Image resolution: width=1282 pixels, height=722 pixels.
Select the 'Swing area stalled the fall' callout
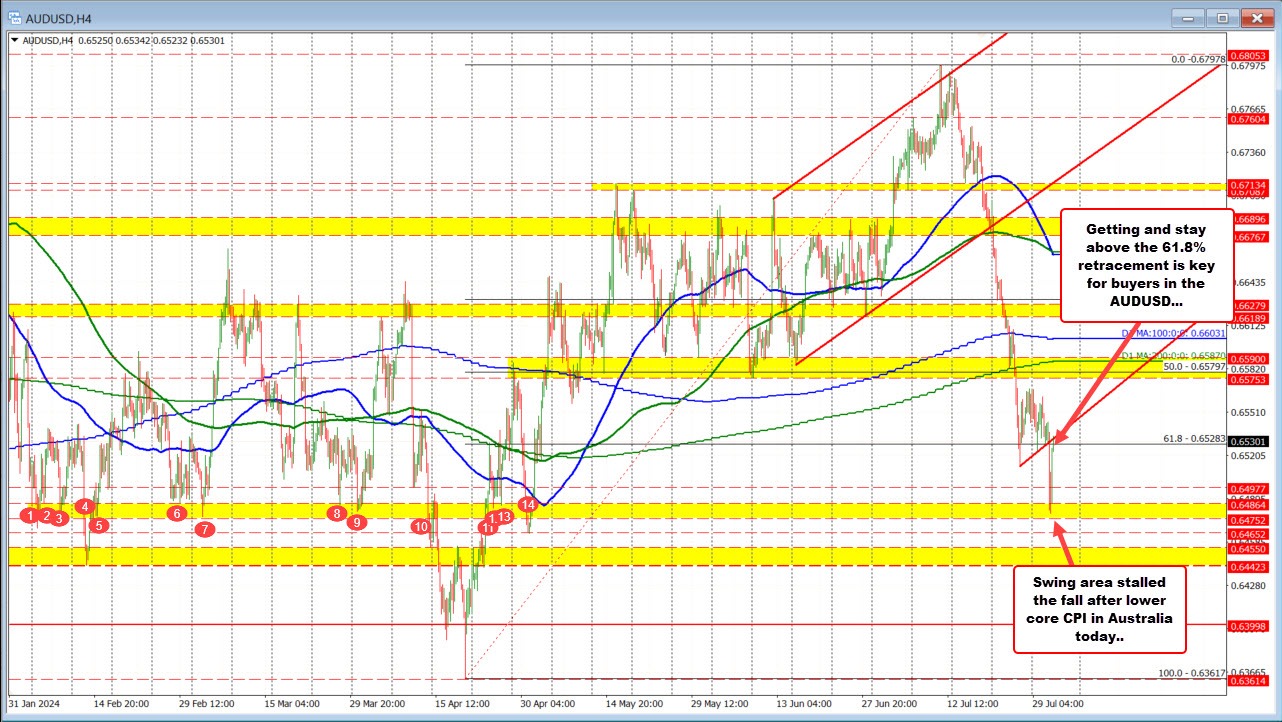pyautogui.click(x=1099, y=608)
